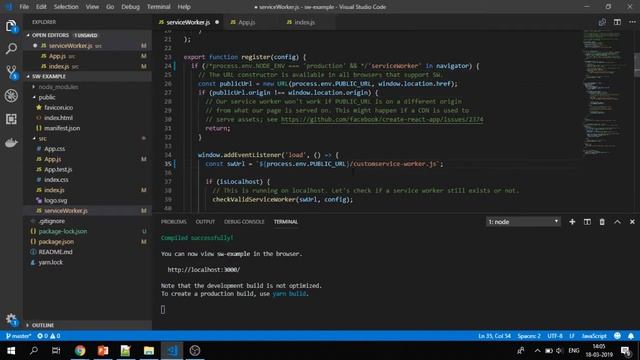Split the terminal panel
The width and height of the screenshot is (640, 360).
(587, 222)
